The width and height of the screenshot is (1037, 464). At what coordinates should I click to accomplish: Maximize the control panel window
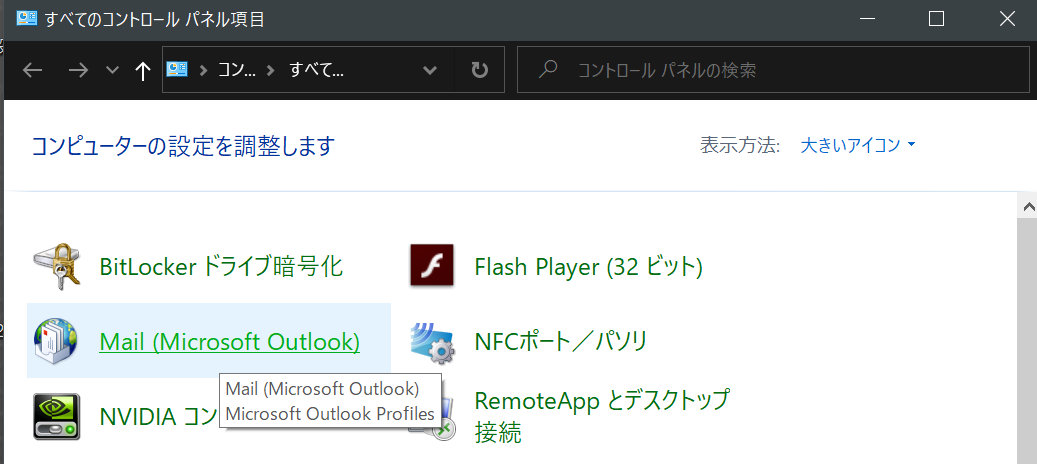(936, 19)
